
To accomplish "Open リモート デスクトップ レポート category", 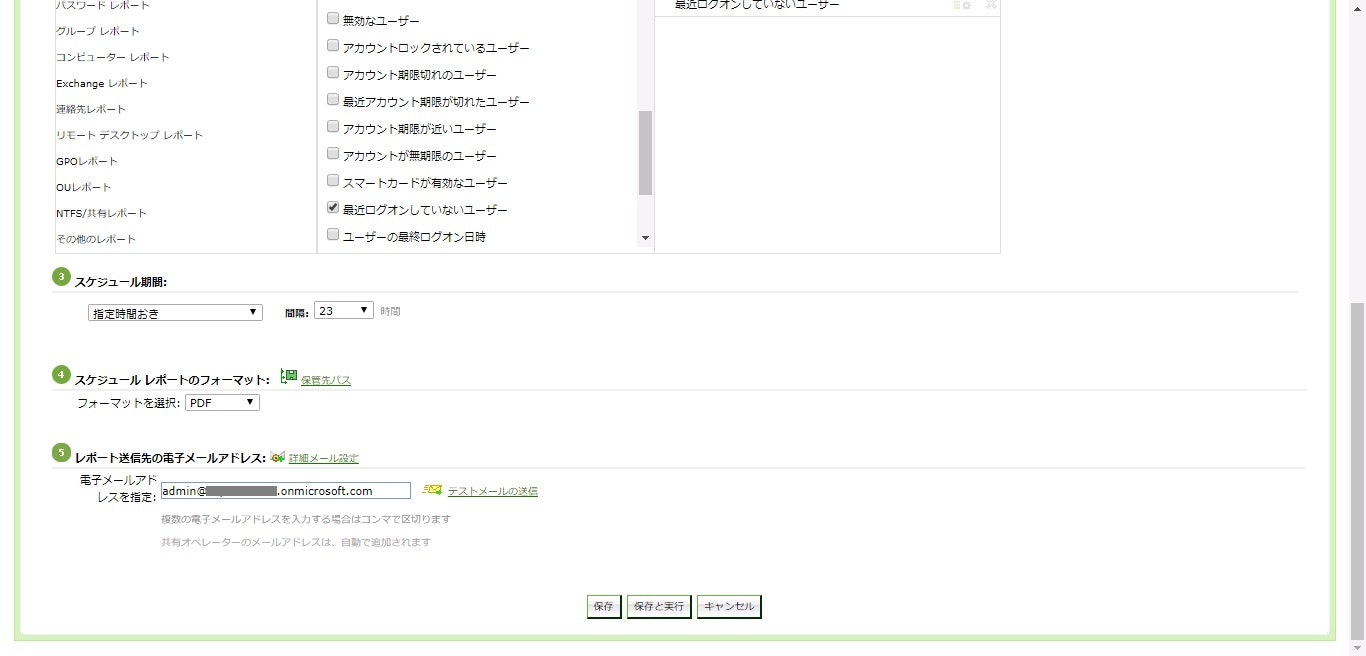I will [x=129, y=135].
